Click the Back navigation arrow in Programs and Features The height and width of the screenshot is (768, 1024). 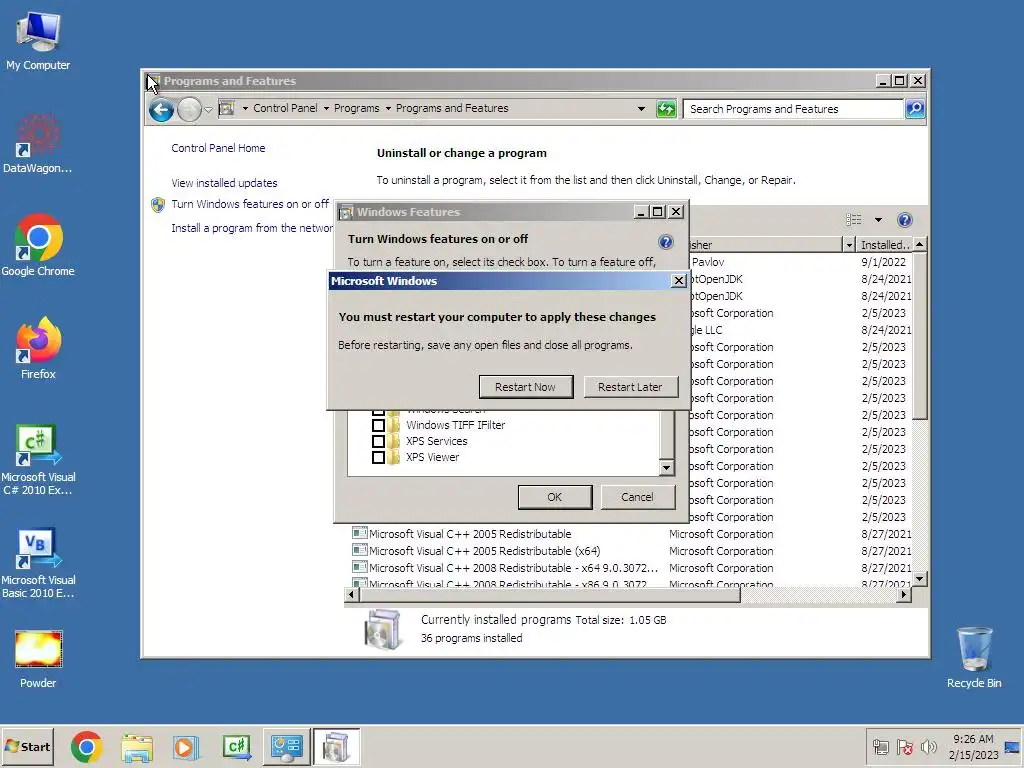161,109
